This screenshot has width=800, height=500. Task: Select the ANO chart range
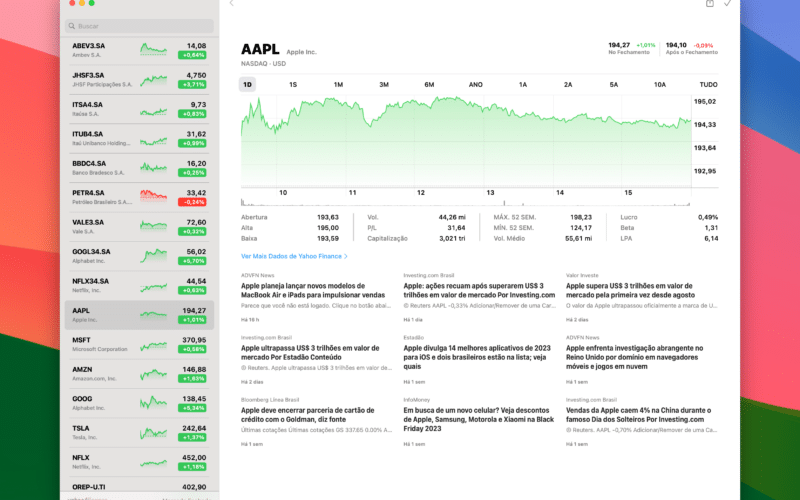476,85
